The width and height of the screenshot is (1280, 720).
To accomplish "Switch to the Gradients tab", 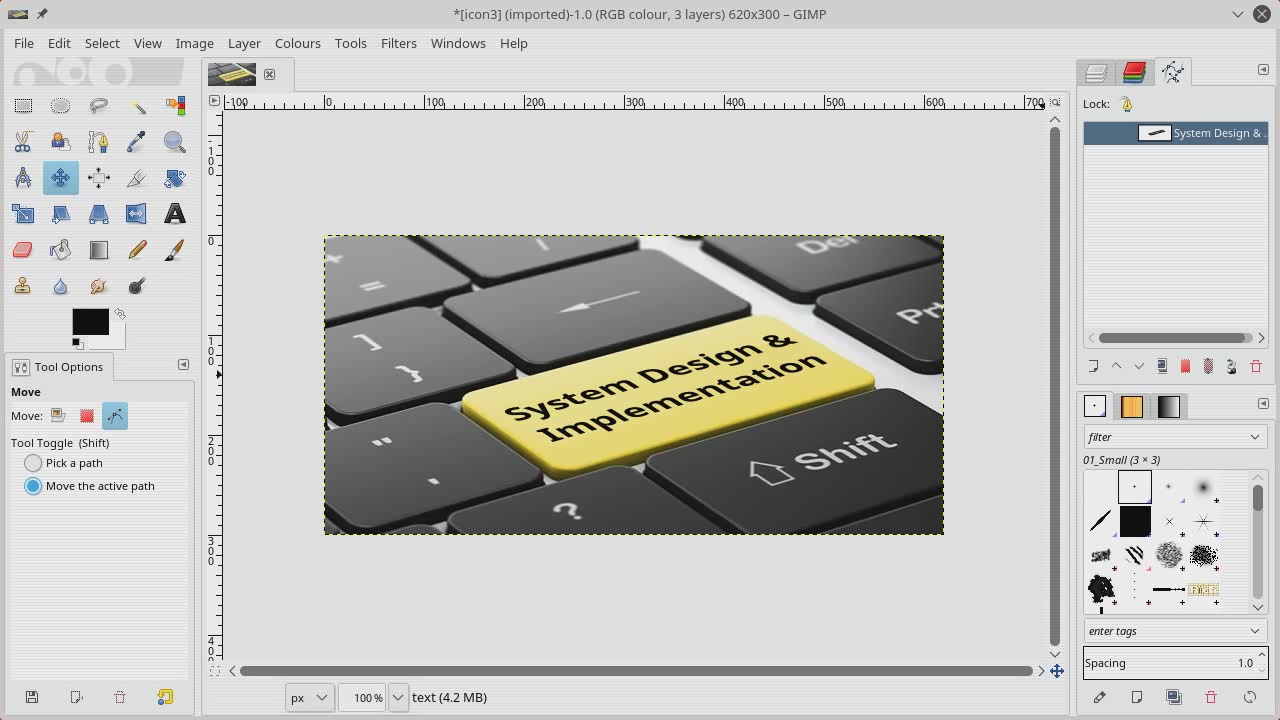I will point(1169,406).
